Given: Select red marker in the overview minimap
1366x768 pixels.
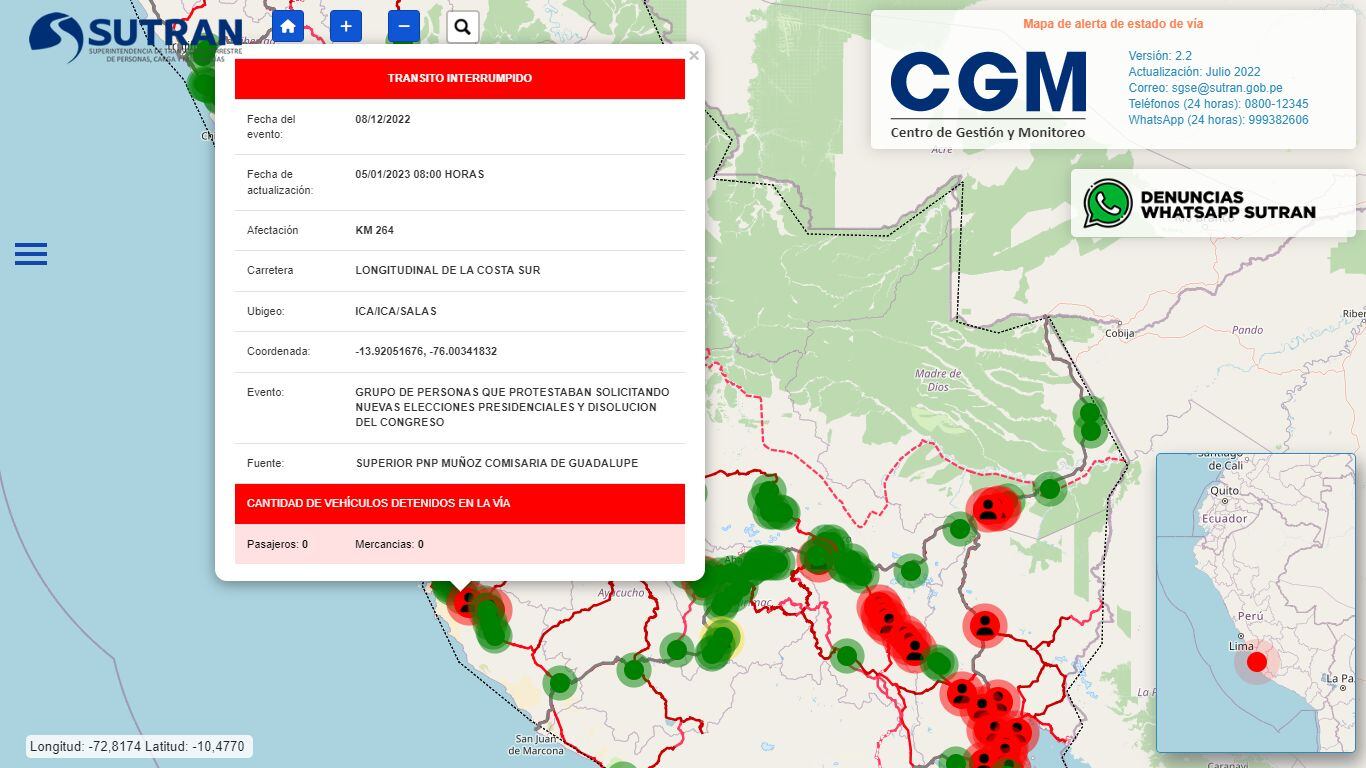Looking at the screenshot, I should tap(1257, 662).
